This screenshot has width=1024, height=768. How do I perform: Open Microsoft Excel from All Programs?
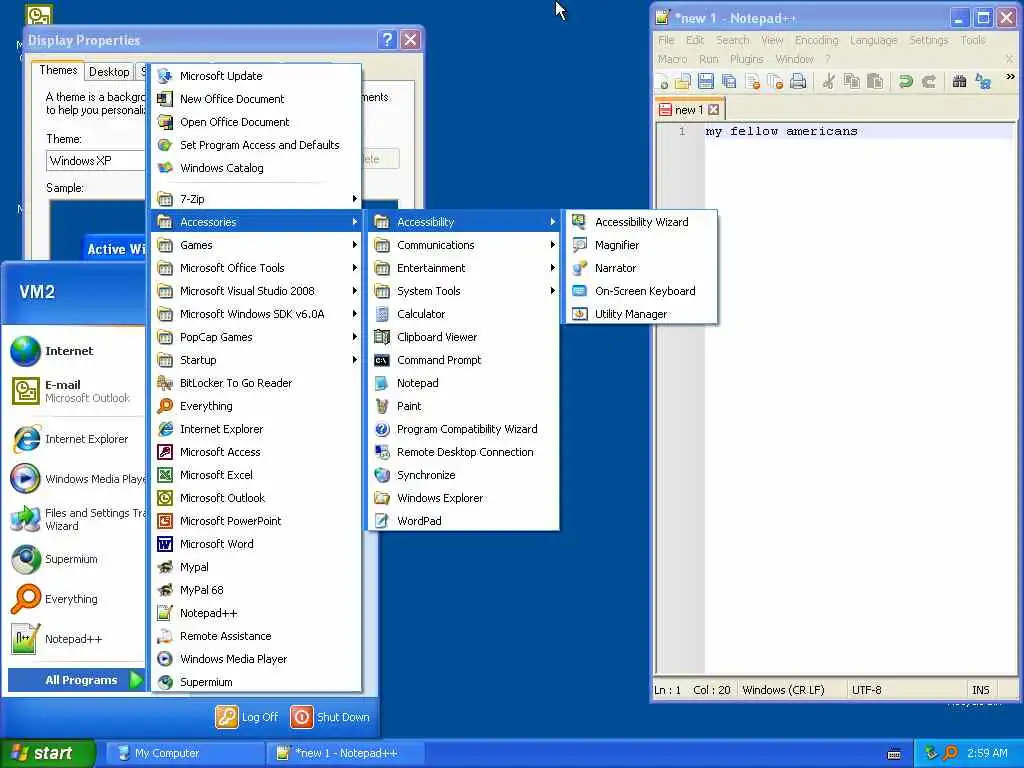click(x=257, y=475)
